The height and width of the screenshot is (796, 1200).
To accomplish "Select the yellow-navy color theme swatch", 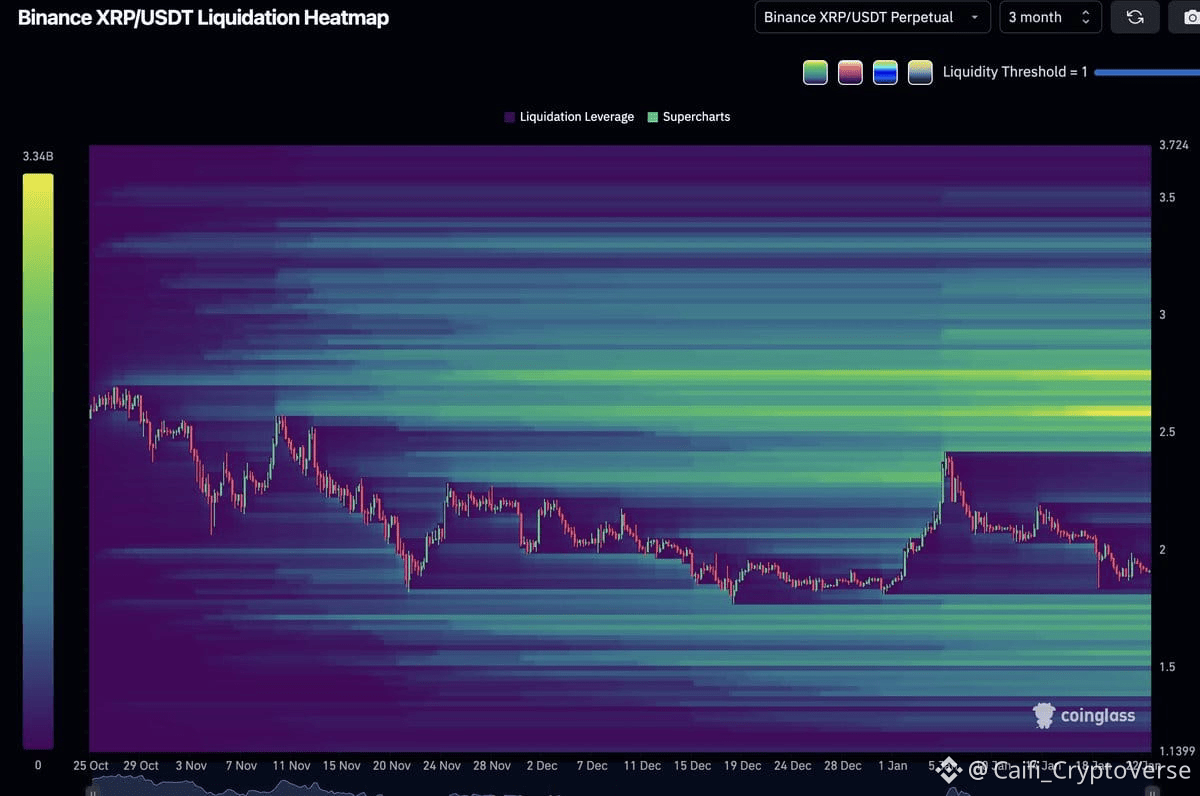I will coord(920,72).
